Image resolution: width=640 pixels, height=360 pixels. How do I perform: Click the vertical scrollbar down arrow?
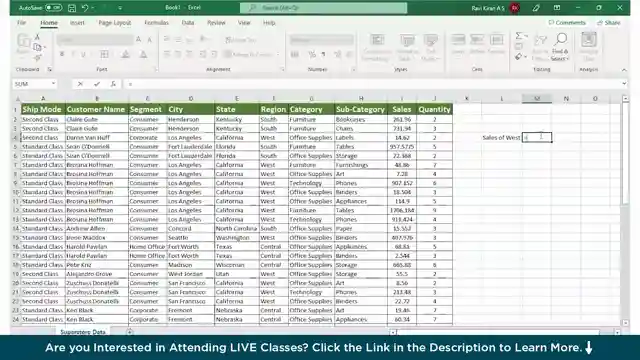tap(625, 322)
